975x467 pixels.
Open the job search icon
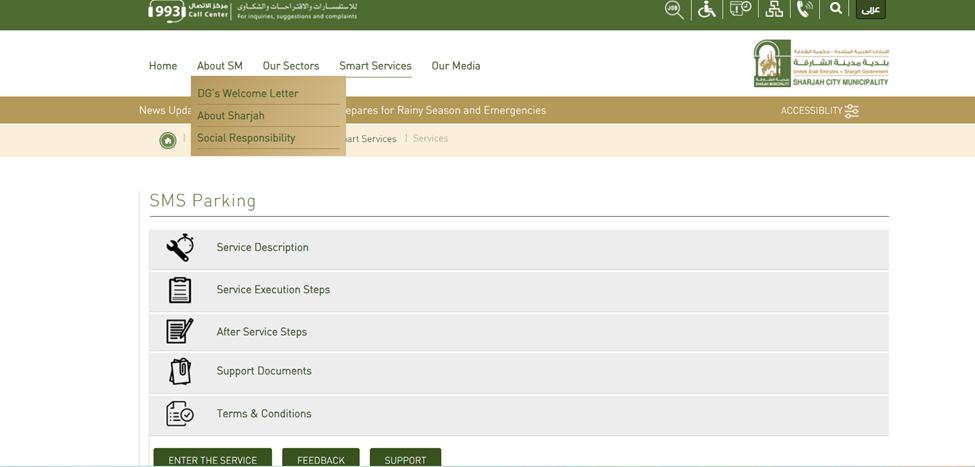674,9
